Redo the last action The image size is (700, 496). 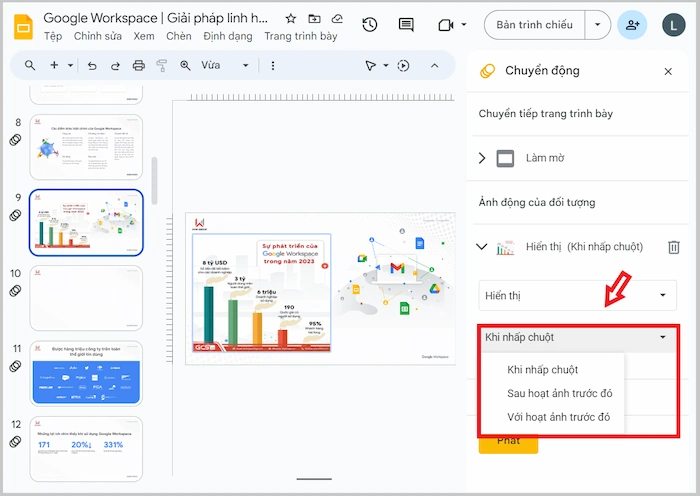[x=115, y=66]
